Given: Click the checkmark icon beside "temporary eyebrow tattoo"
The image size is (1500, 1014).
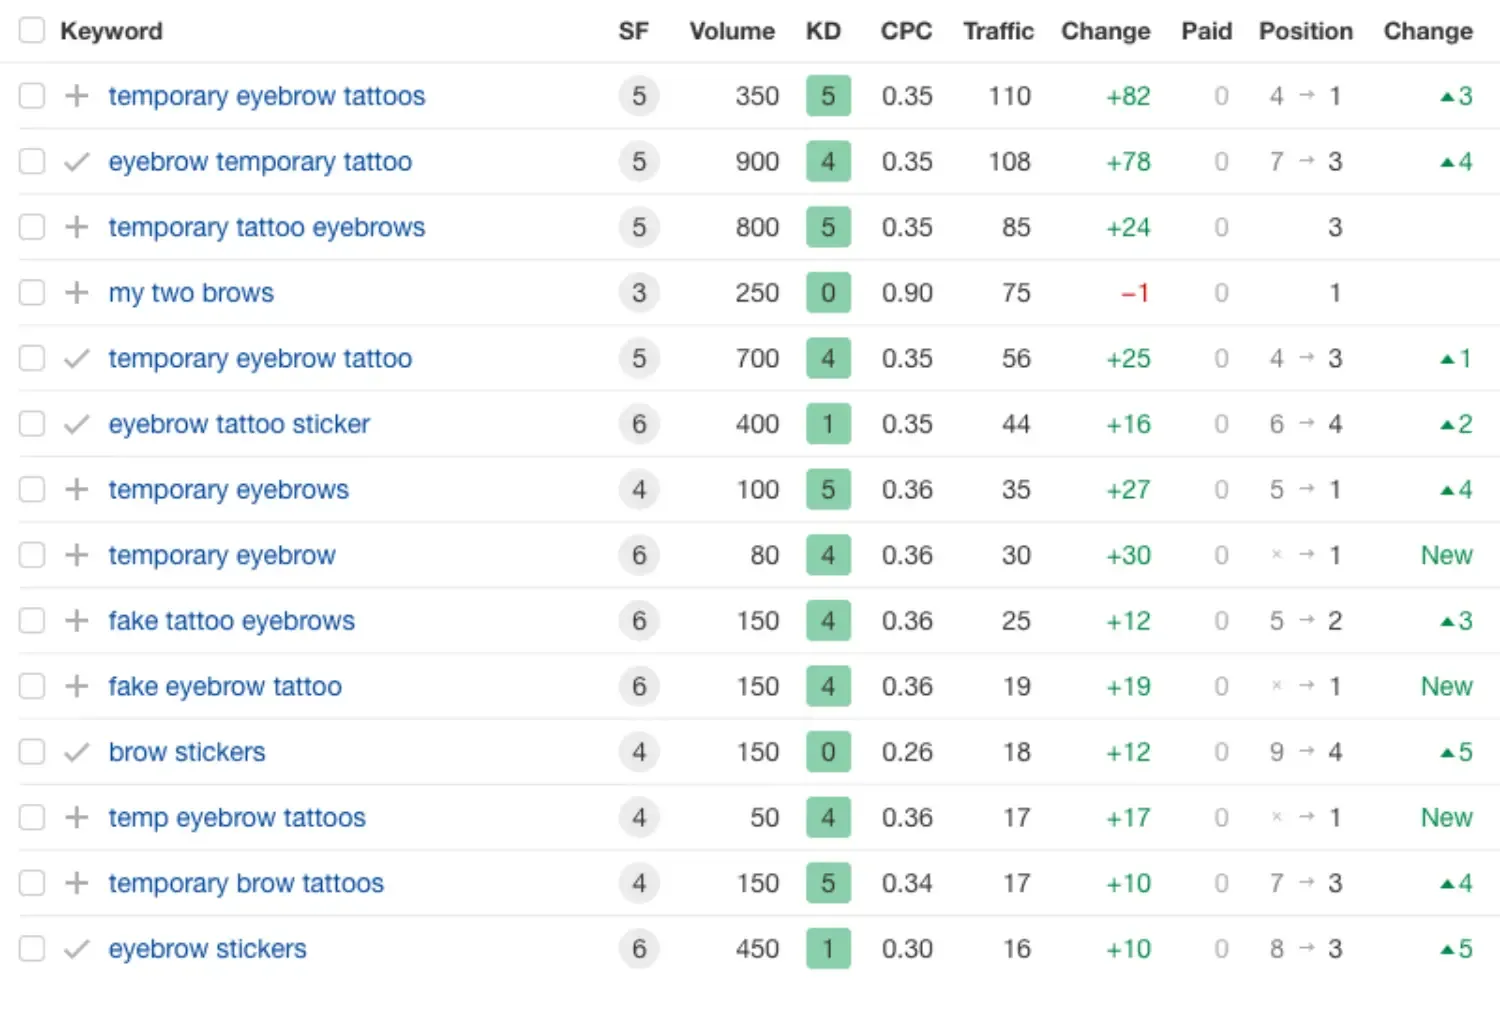Looking at the screenshot, I should coord(76,358).
